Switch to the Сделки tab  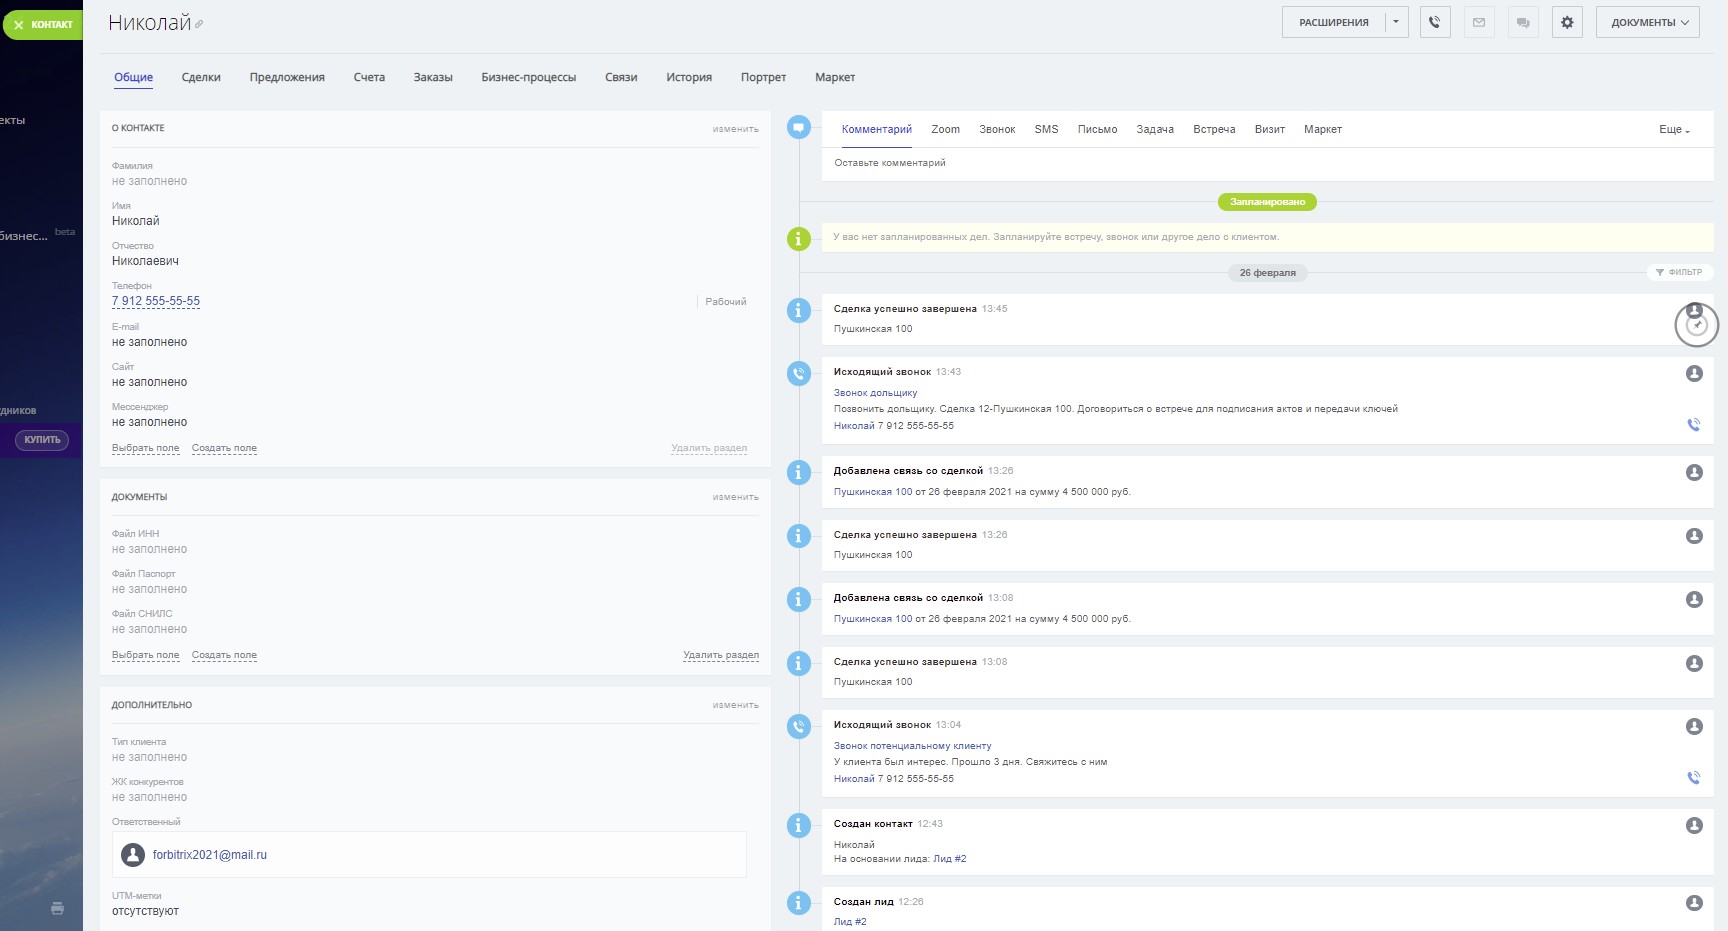201,77
